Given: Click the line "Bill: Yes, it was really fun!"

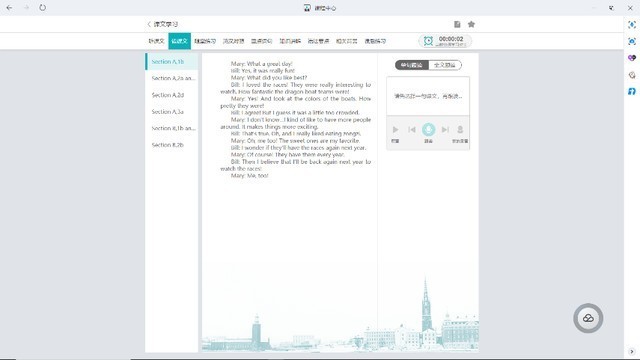Looking at the screenshot, I should pyautogui.click(x=262, y=71).
